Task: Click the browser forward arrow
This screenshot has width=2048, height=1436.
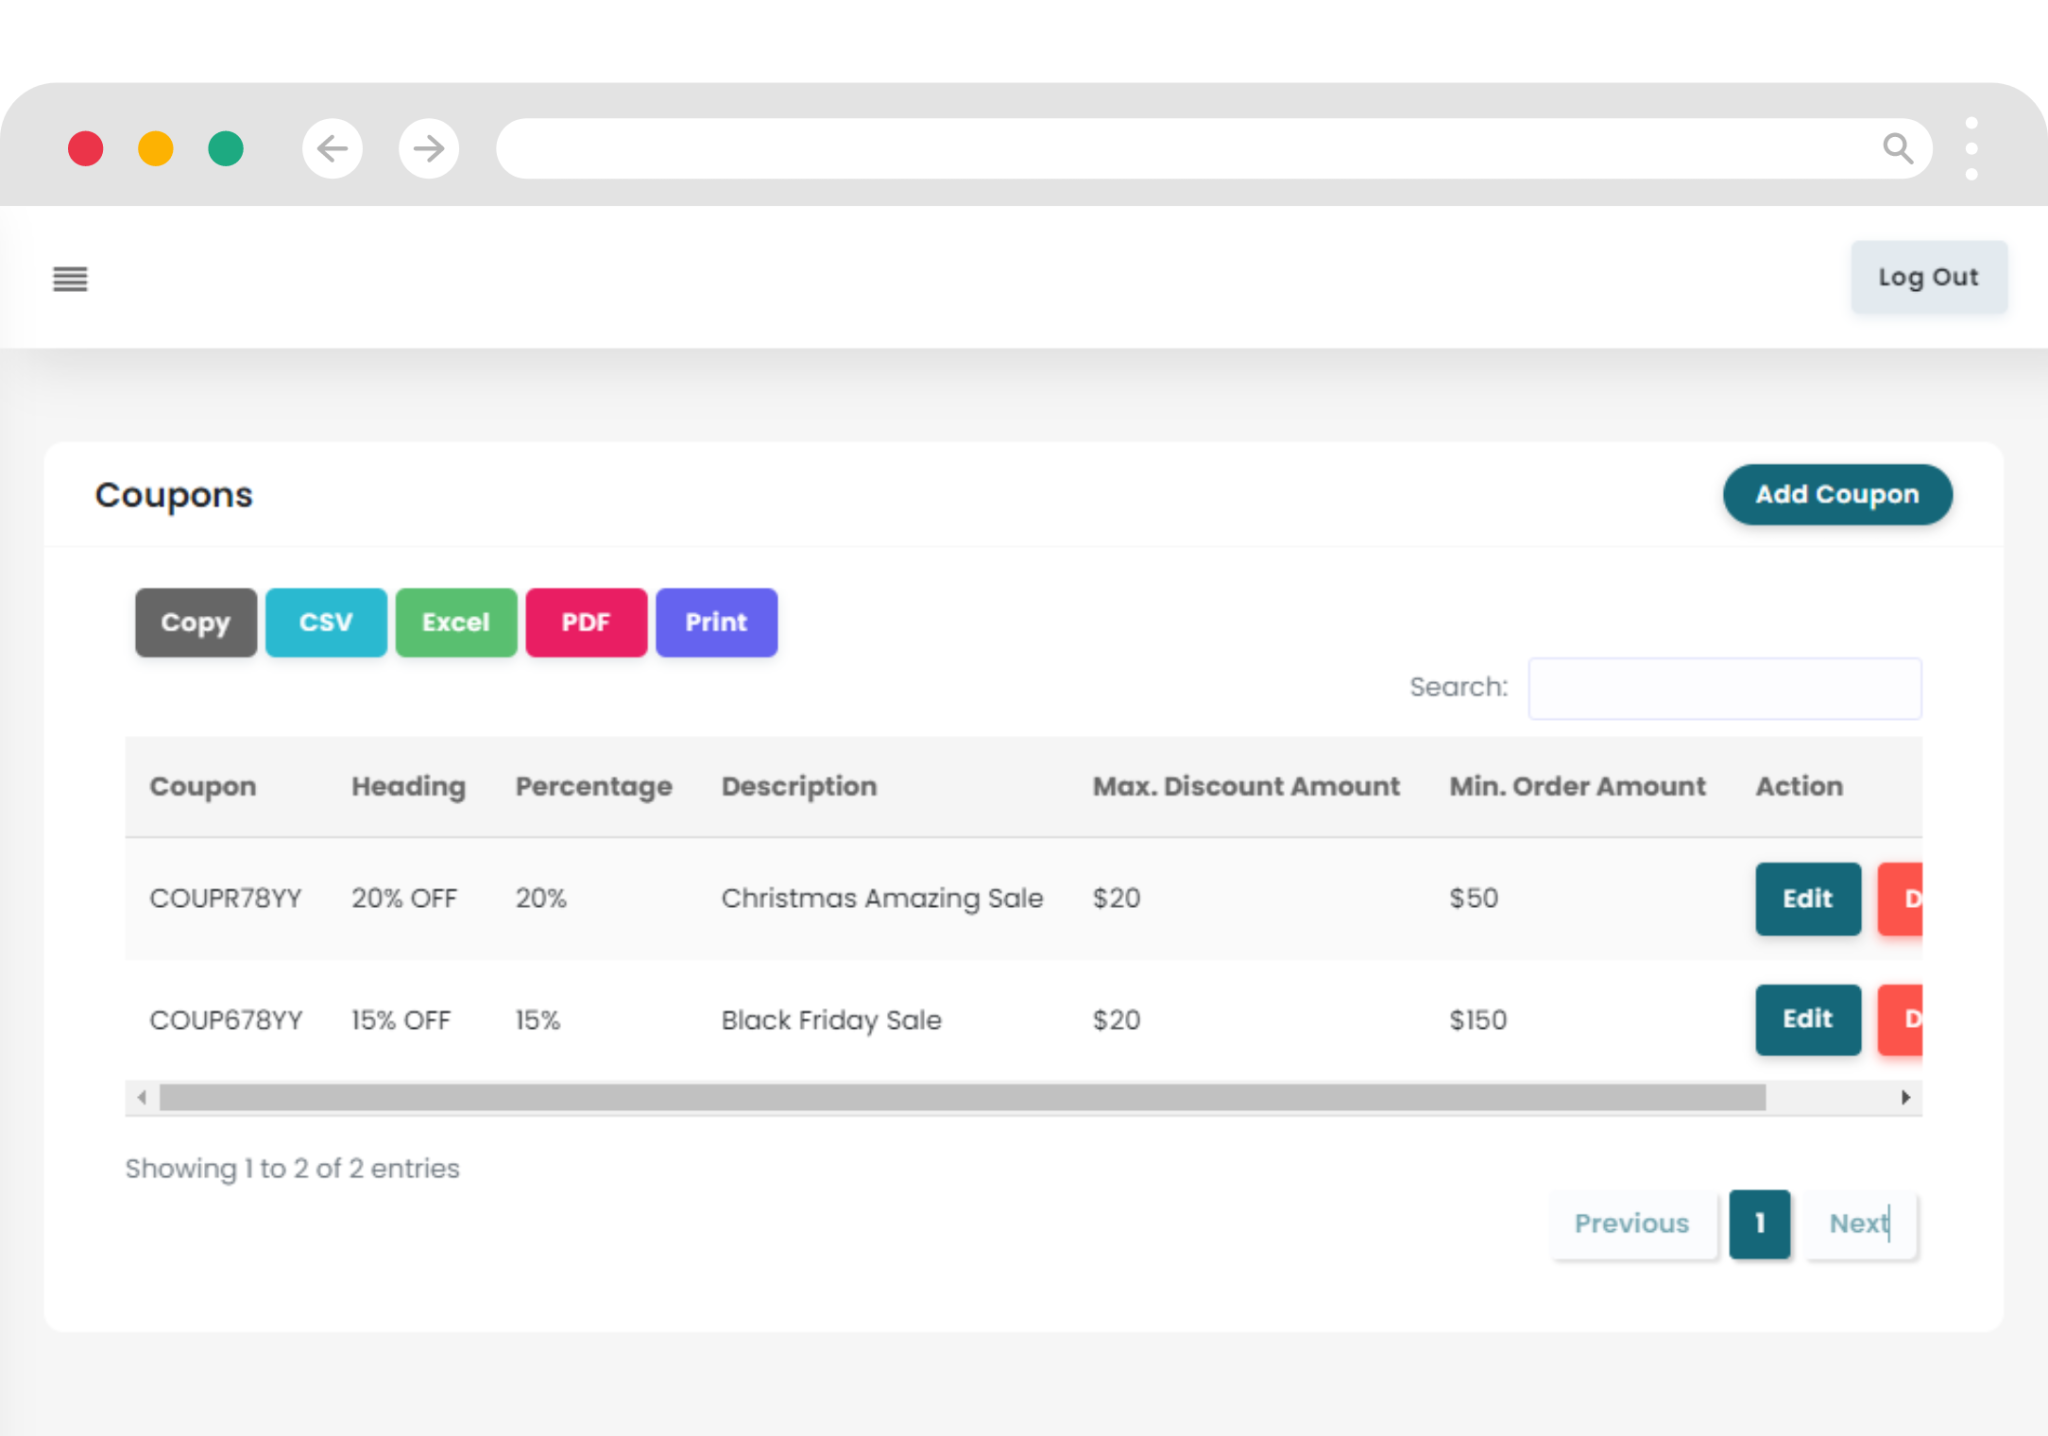Action: tap(428, 148)
